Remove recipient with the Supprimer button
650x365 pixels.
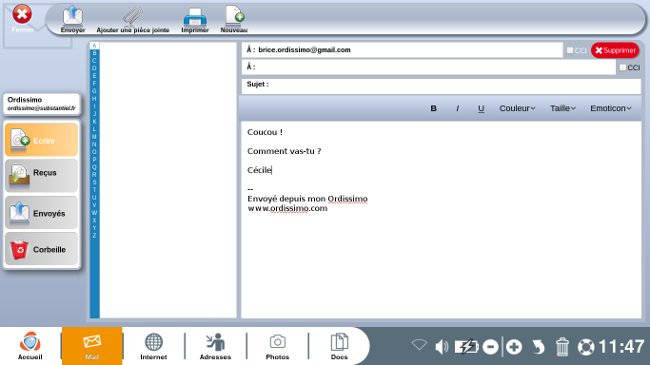(x=615, y=50)
